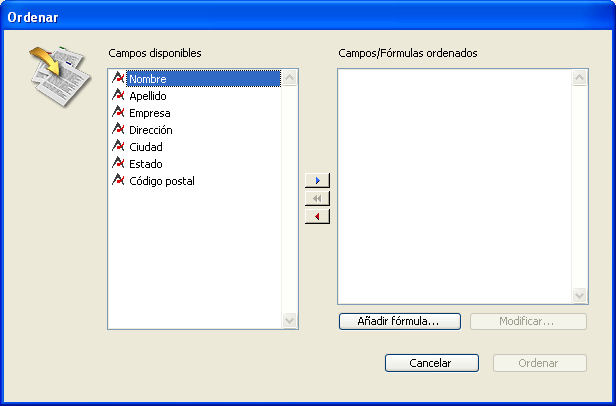Choose the Código postal field
The image size is (616, 406).
(x=162, y=181)
